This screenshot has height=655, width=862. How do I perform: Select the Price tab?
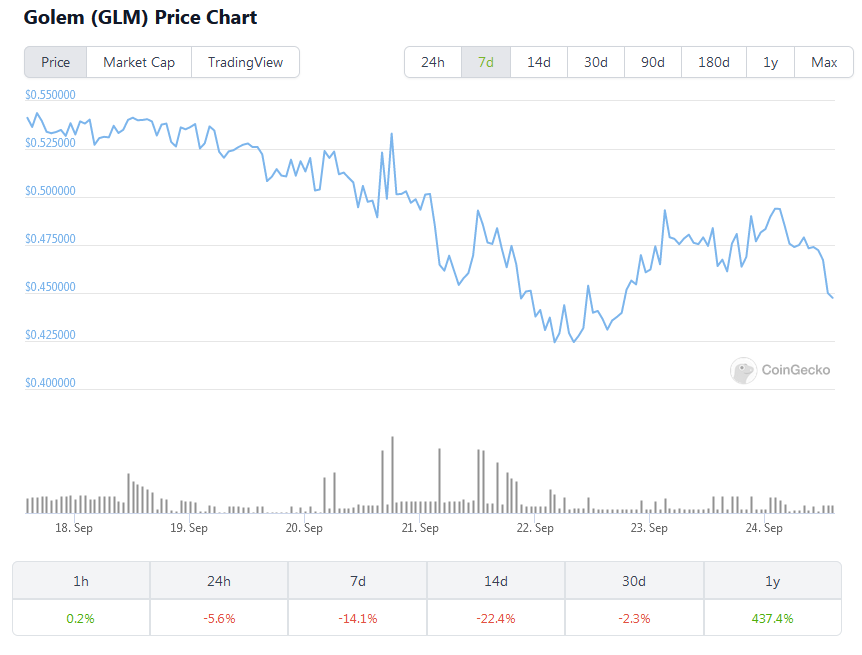pos(56,62)
